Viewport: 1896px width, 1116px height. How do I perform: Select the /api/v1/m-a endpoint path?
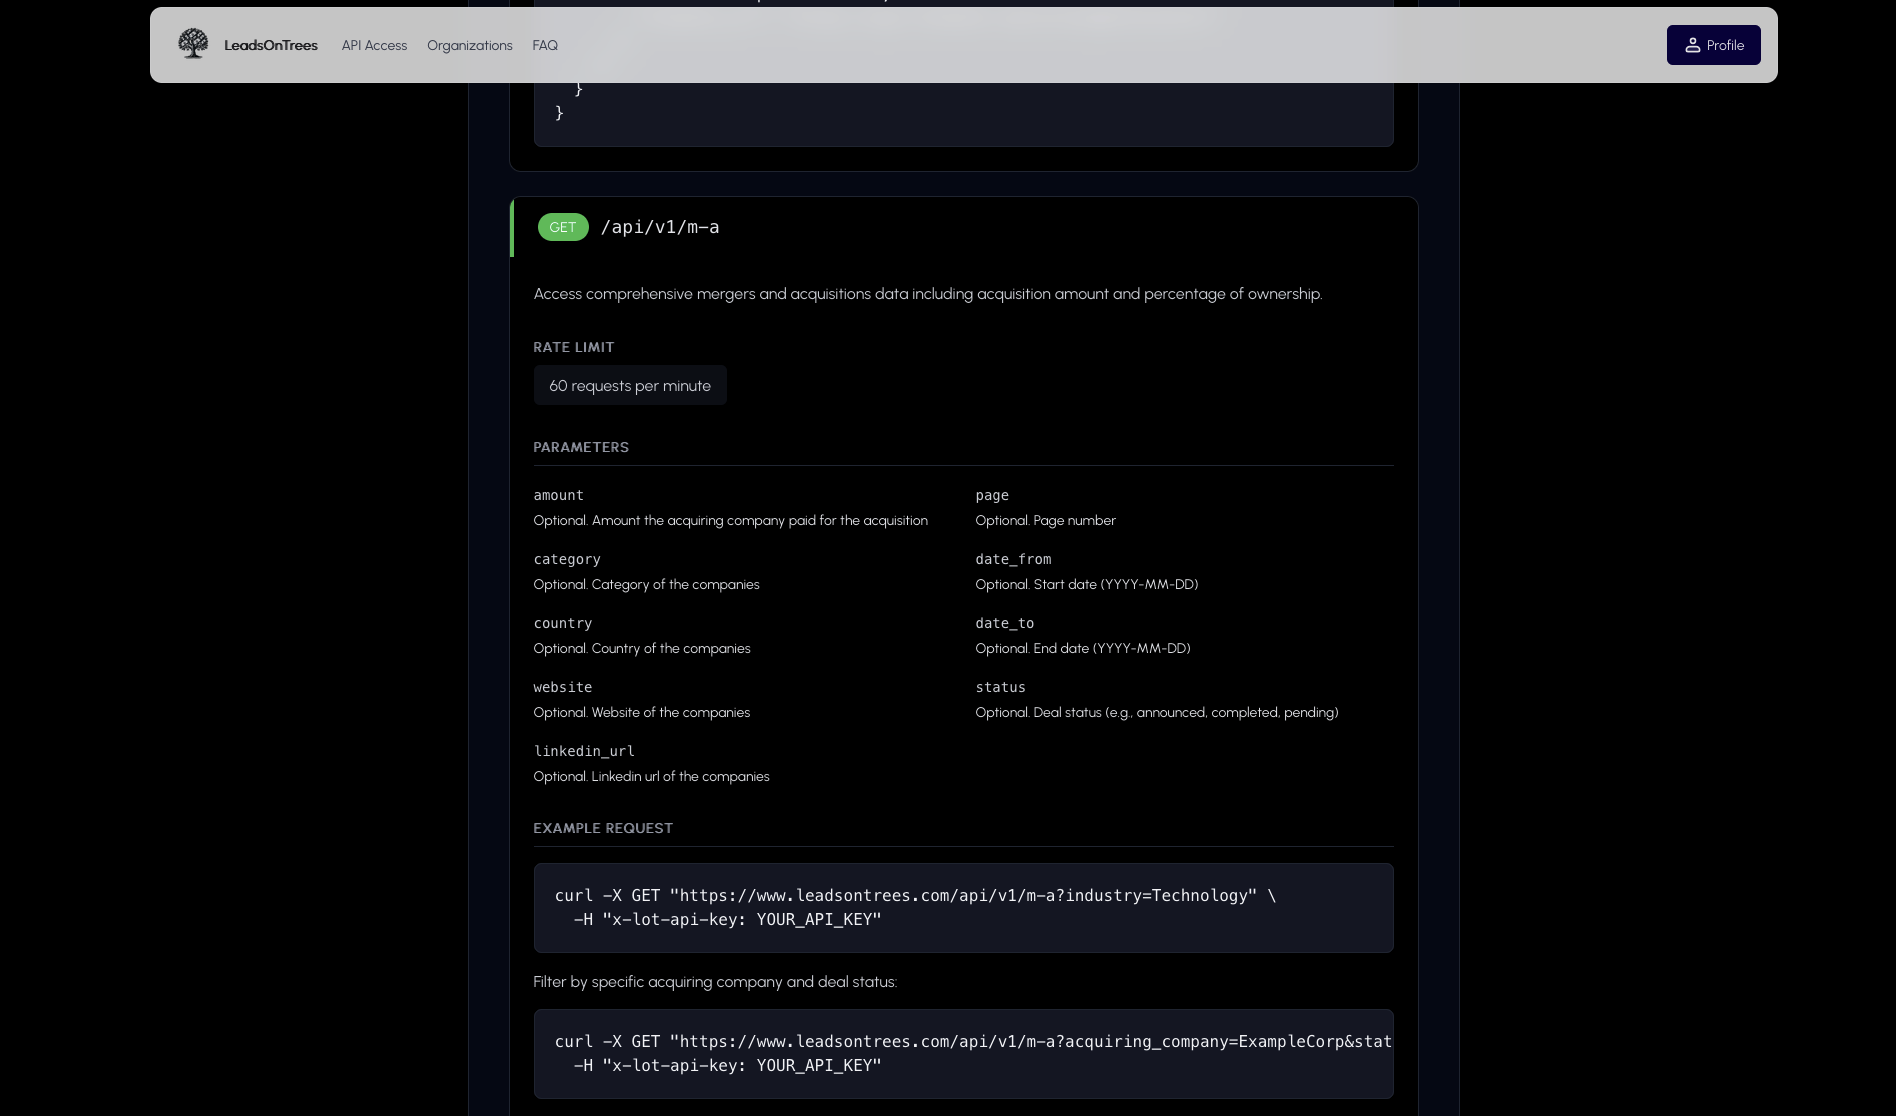tap(660, 227)
